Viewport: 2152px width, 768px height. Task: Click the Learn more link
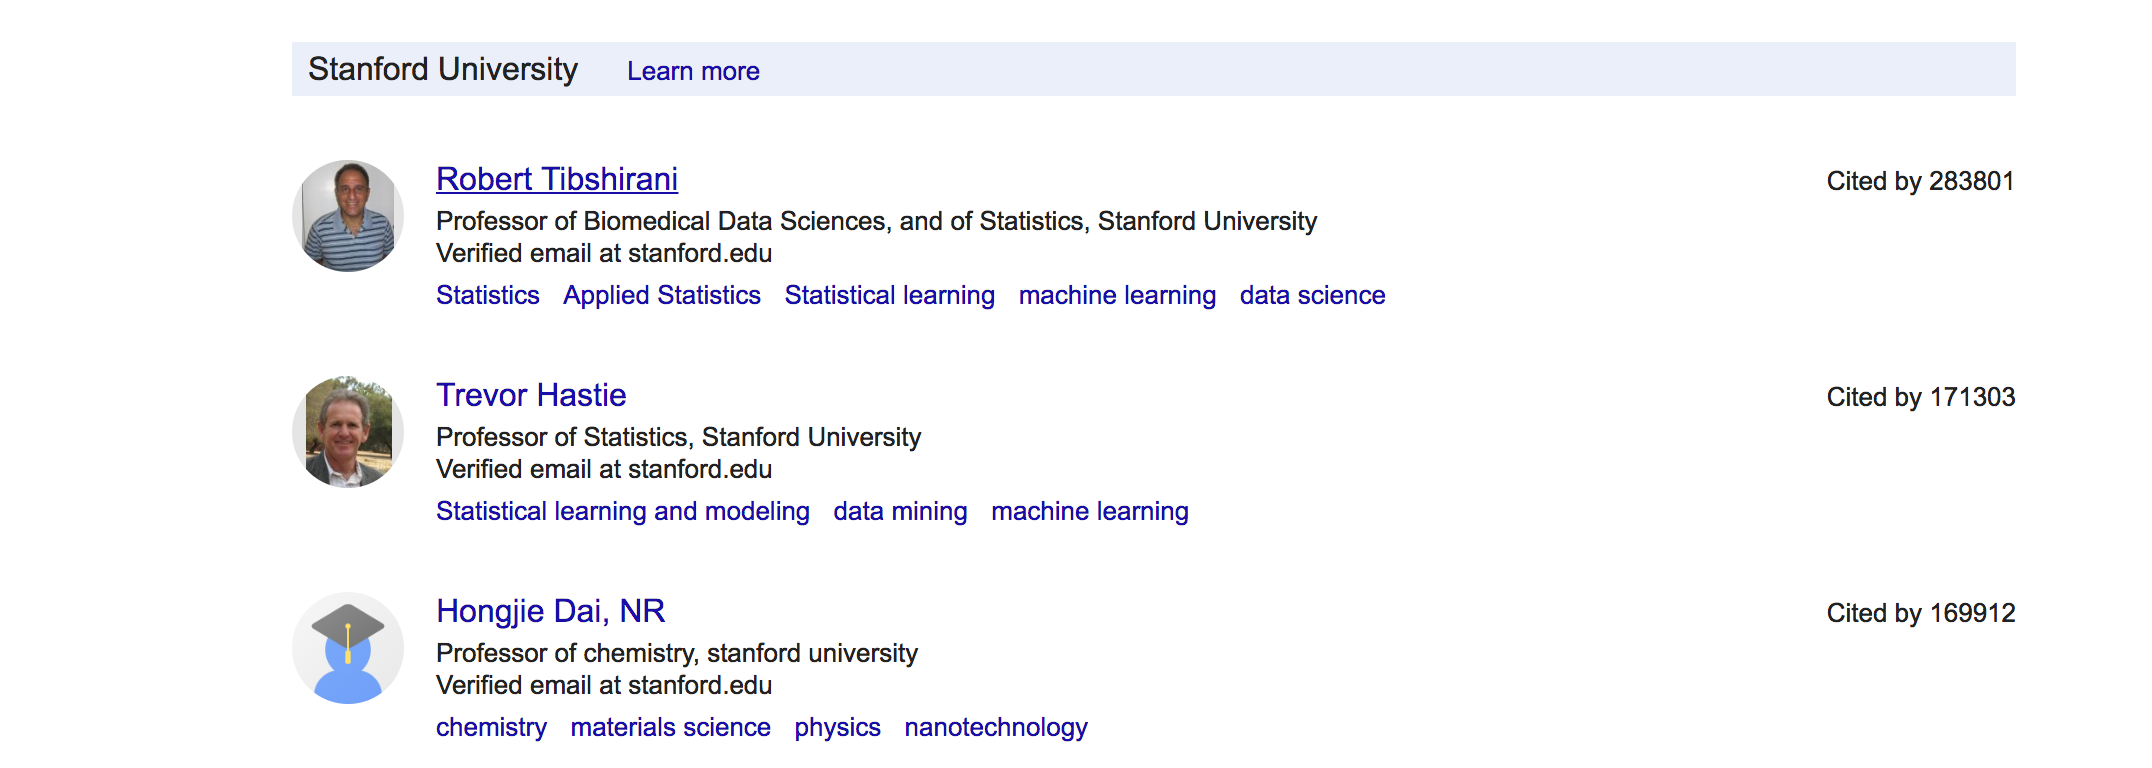693,71
